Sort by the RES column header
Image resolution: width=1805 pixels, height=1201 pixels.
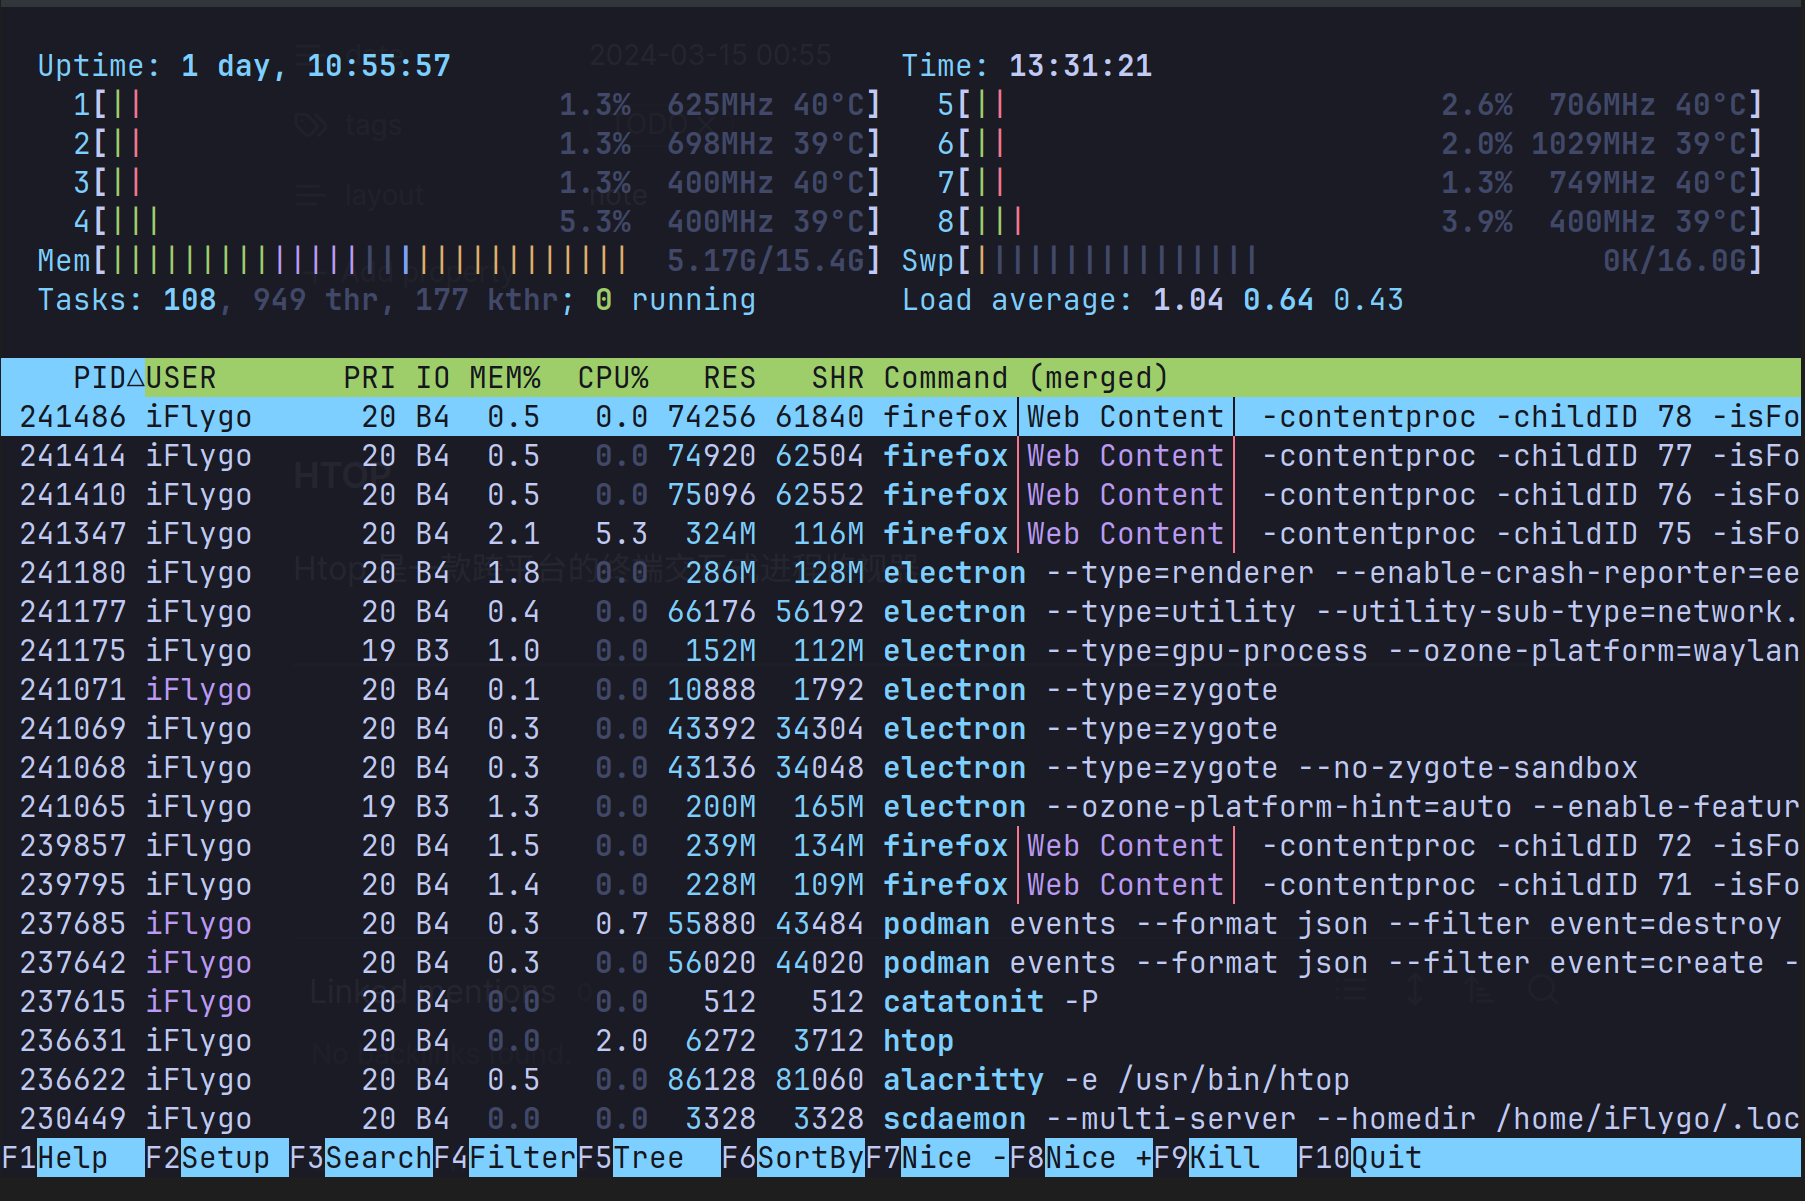[x=729, y=378]
